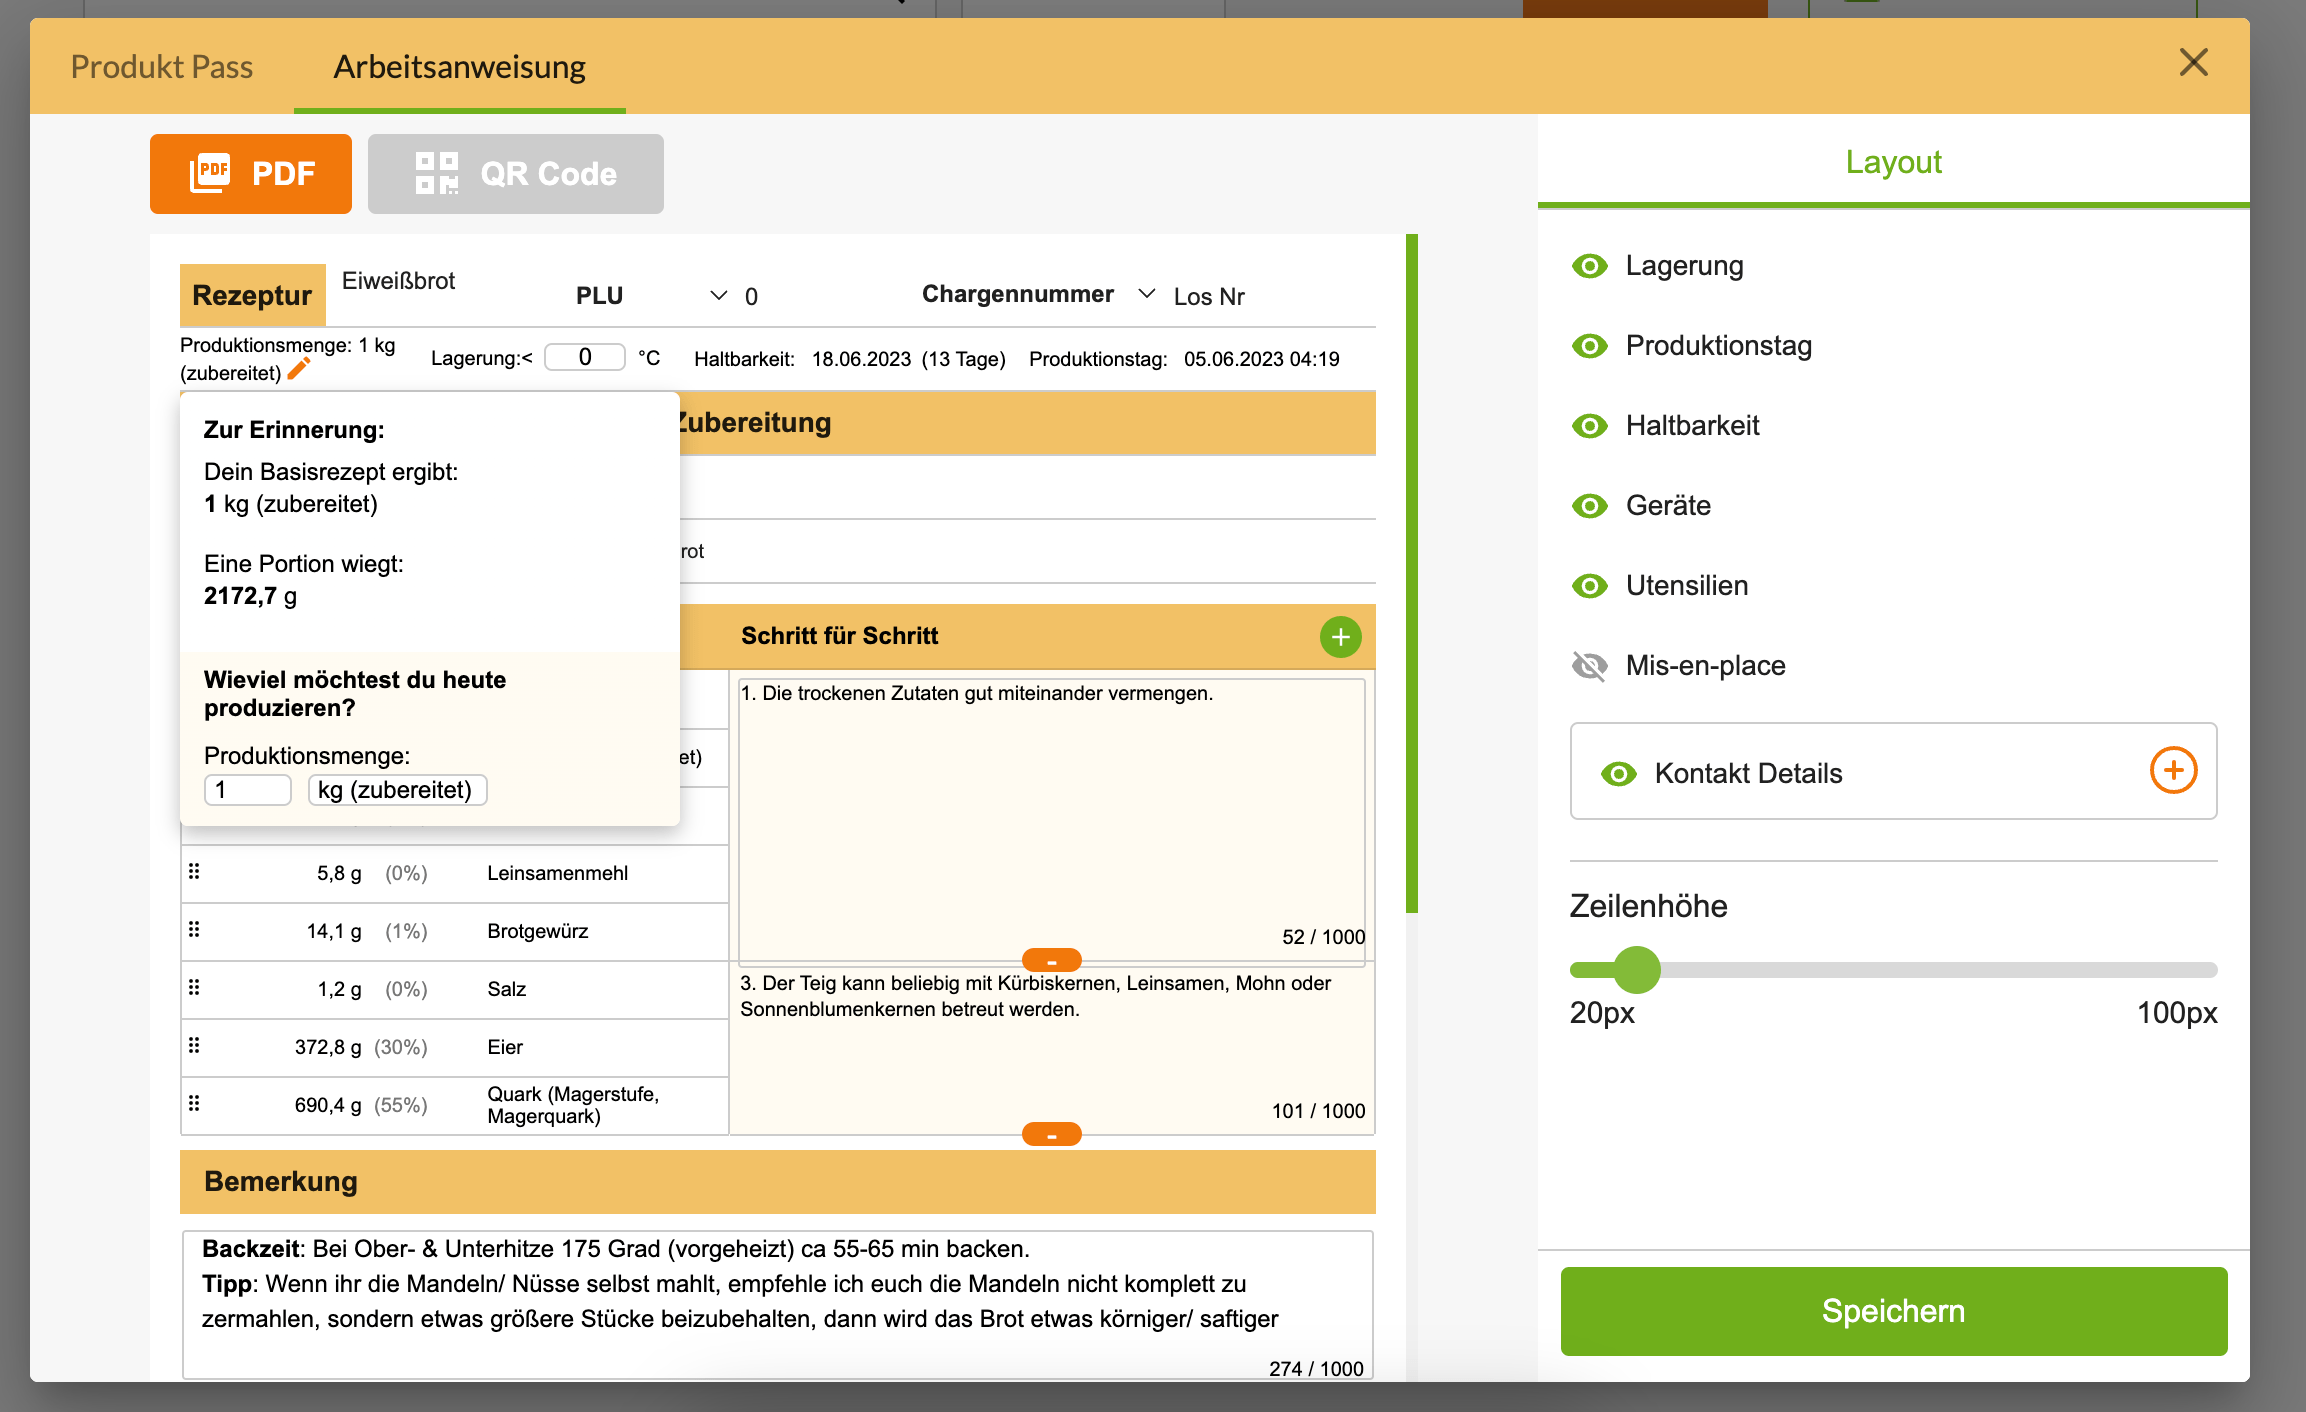Click the 690,4 g Quark amount
Viewport: 2306px width, 1412px height.
(x=328, y=1105)
